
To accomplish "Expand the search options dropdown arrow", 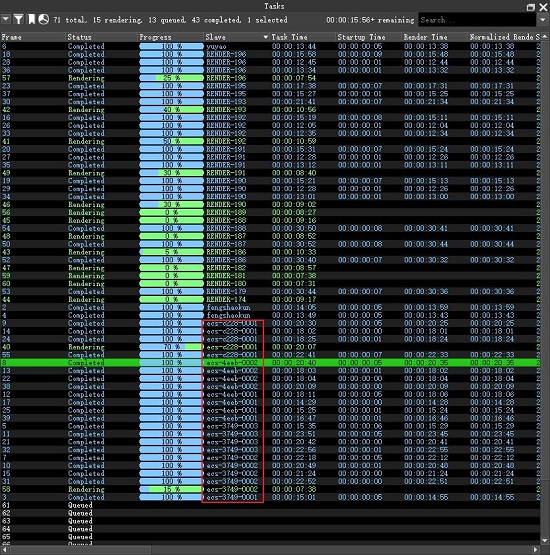I will point(543,20).
